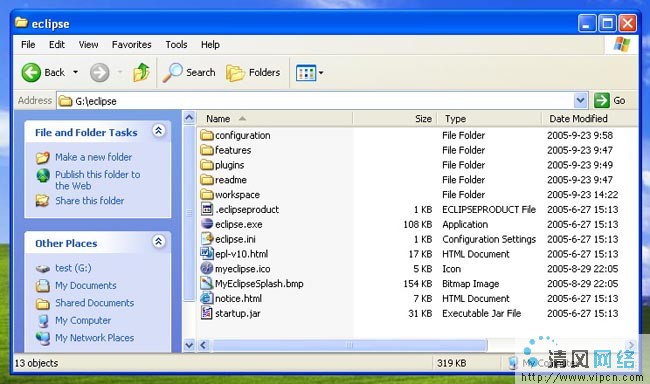
Task: Collapse the Other Places panel
Action: click(x=158, y=241)
